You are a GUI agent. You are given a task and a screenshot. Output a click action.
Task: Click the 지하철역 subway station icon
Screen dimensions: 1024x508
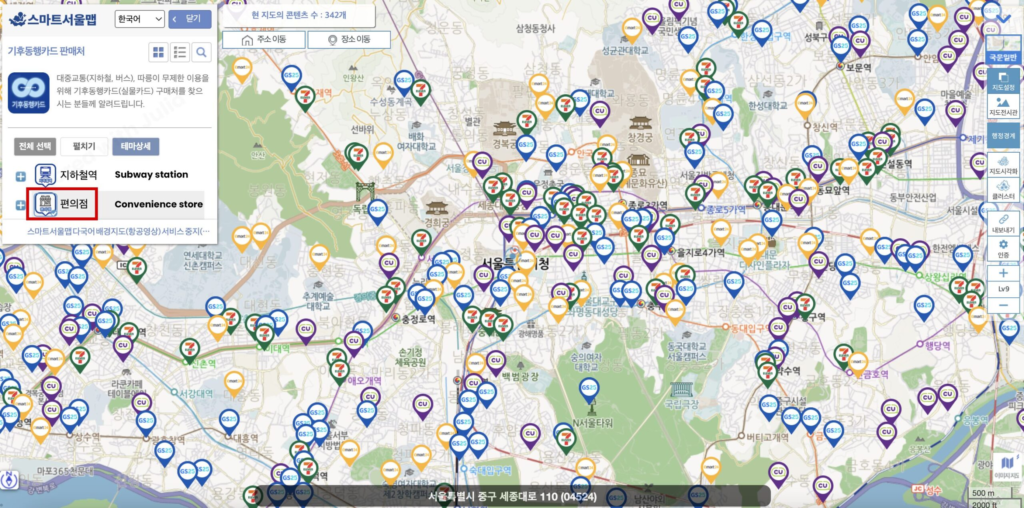click(47, 175)
